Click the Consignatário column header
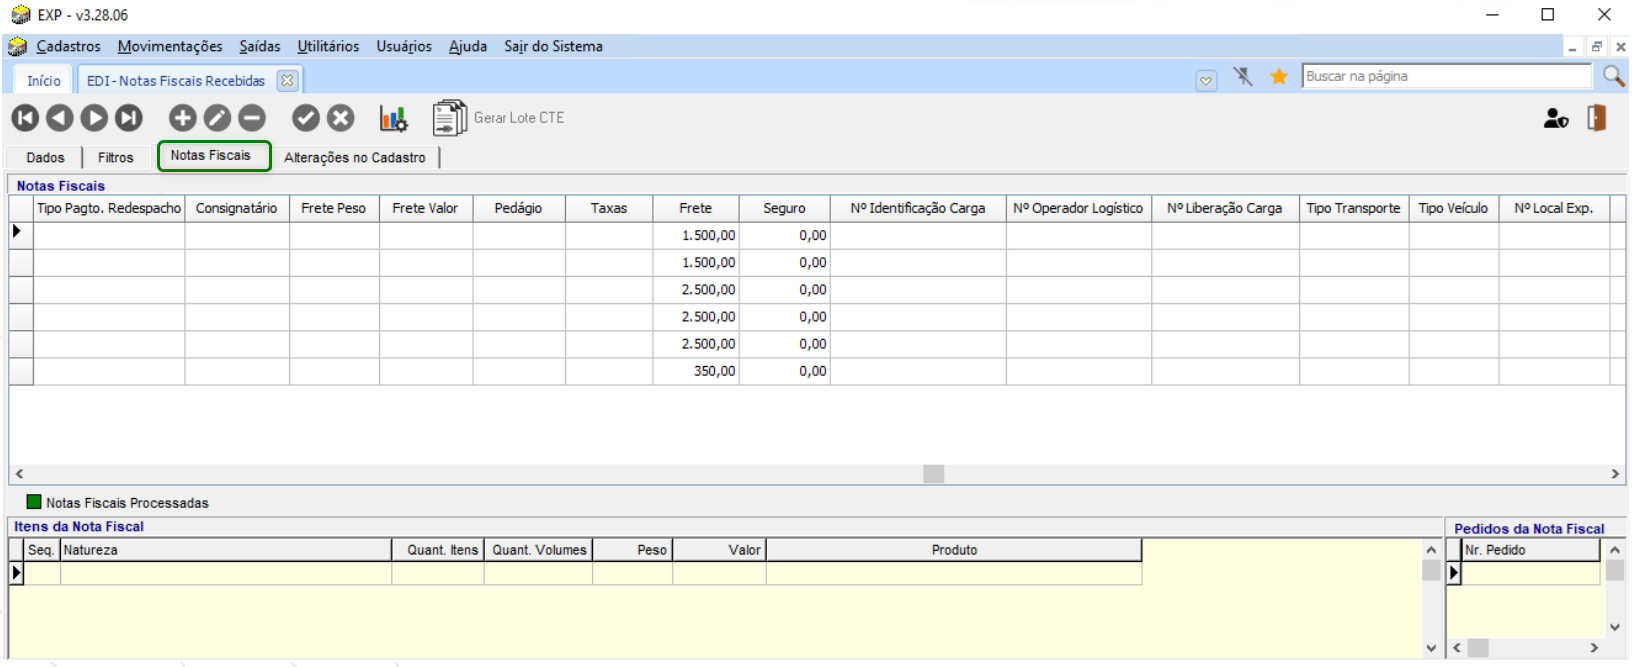 pos(237,208)
